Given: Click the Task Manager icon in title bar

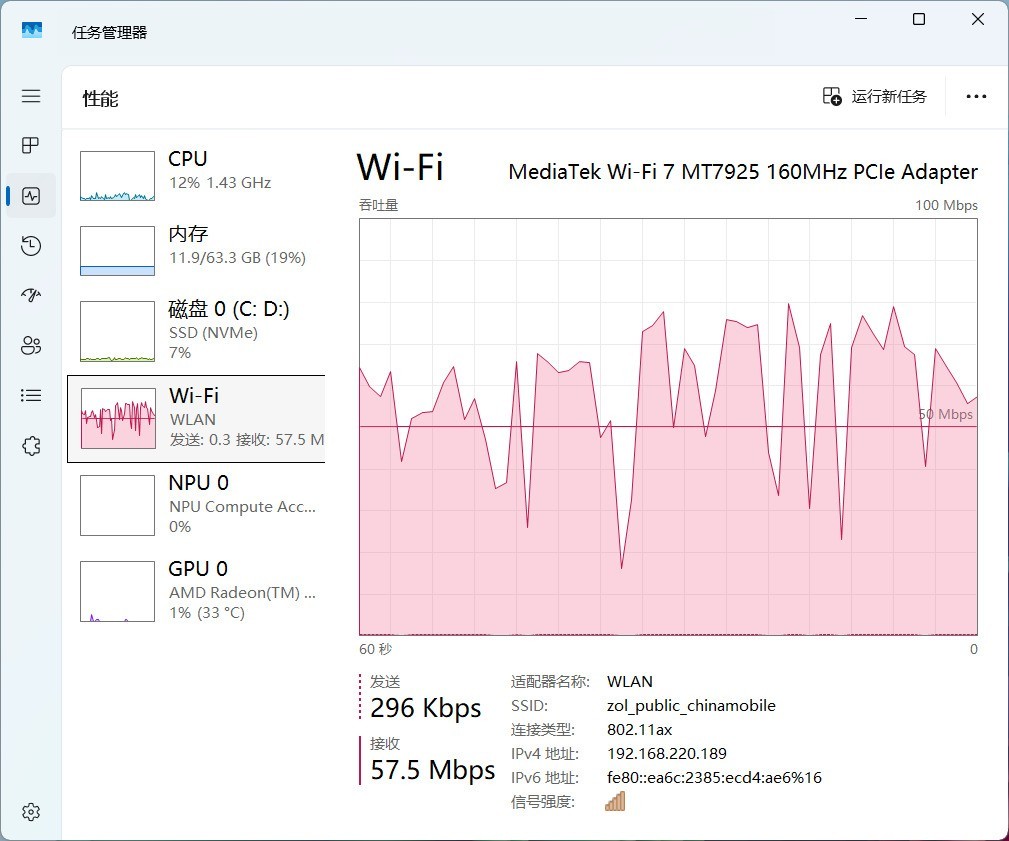Looking at the screenshot, I should point(33,30).
